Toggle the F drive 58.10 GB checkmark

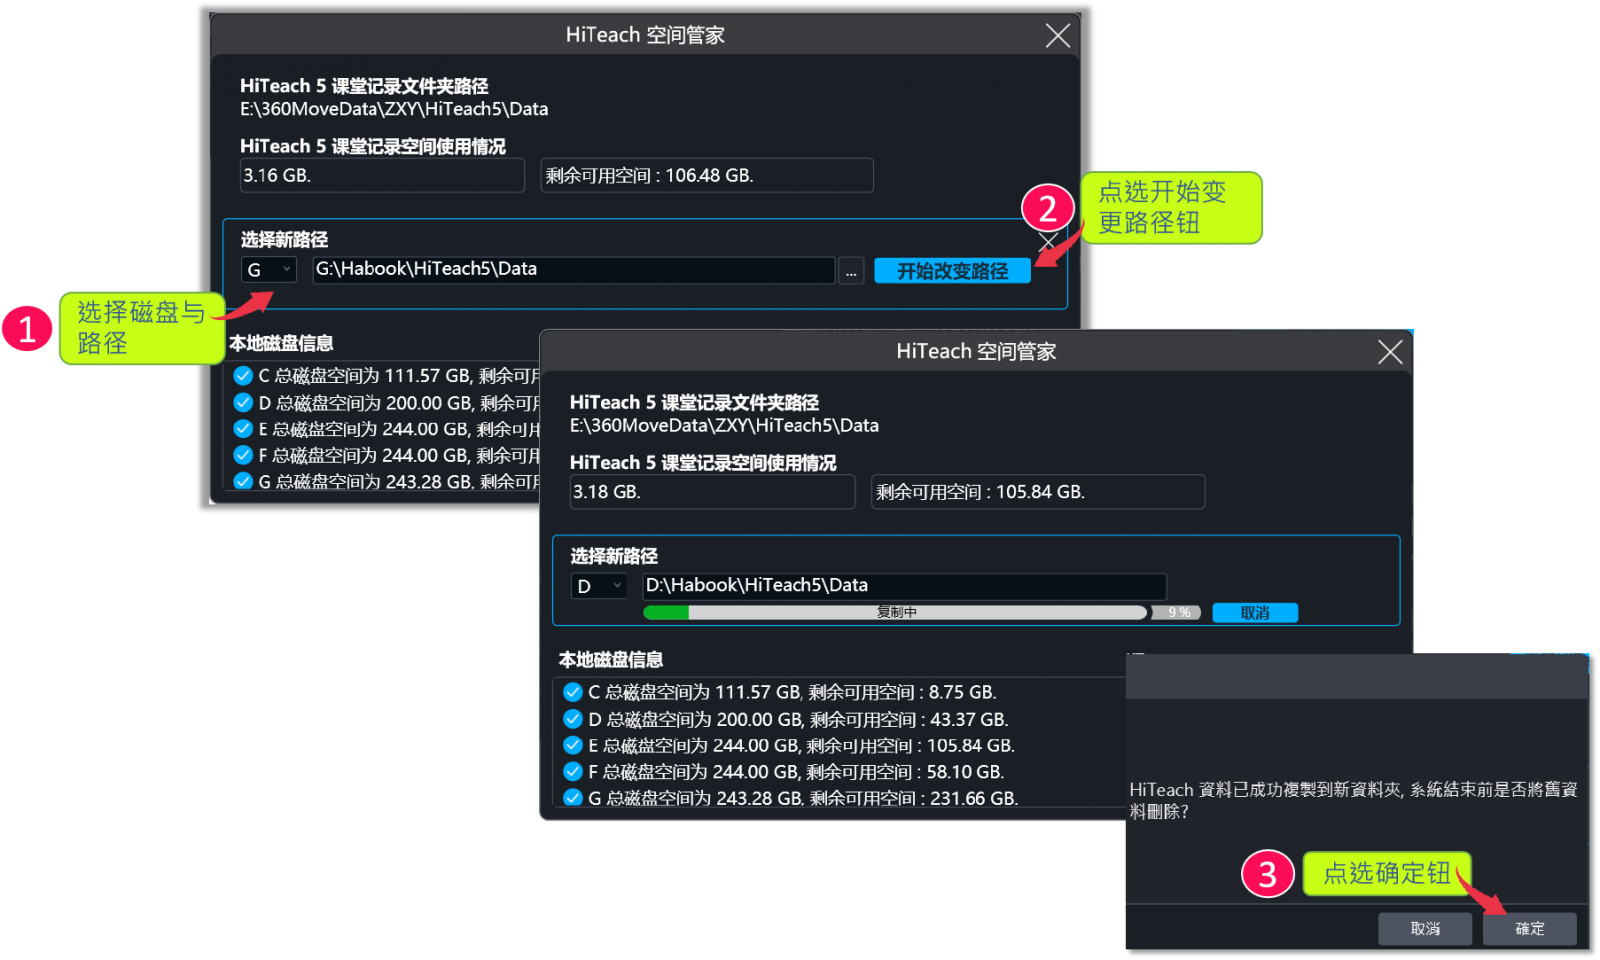(x=573, y=771)
